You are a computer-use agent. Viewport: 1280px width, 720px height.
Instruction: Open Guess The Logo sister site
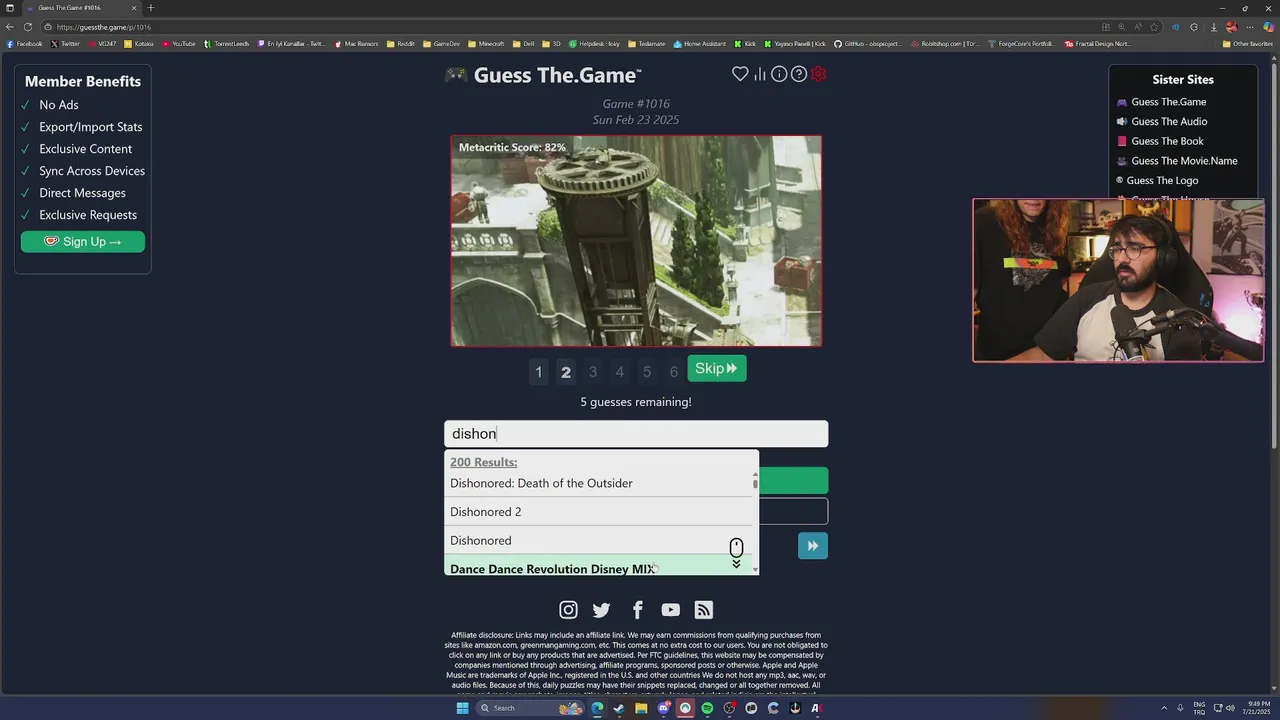[x=1162, y=181]
